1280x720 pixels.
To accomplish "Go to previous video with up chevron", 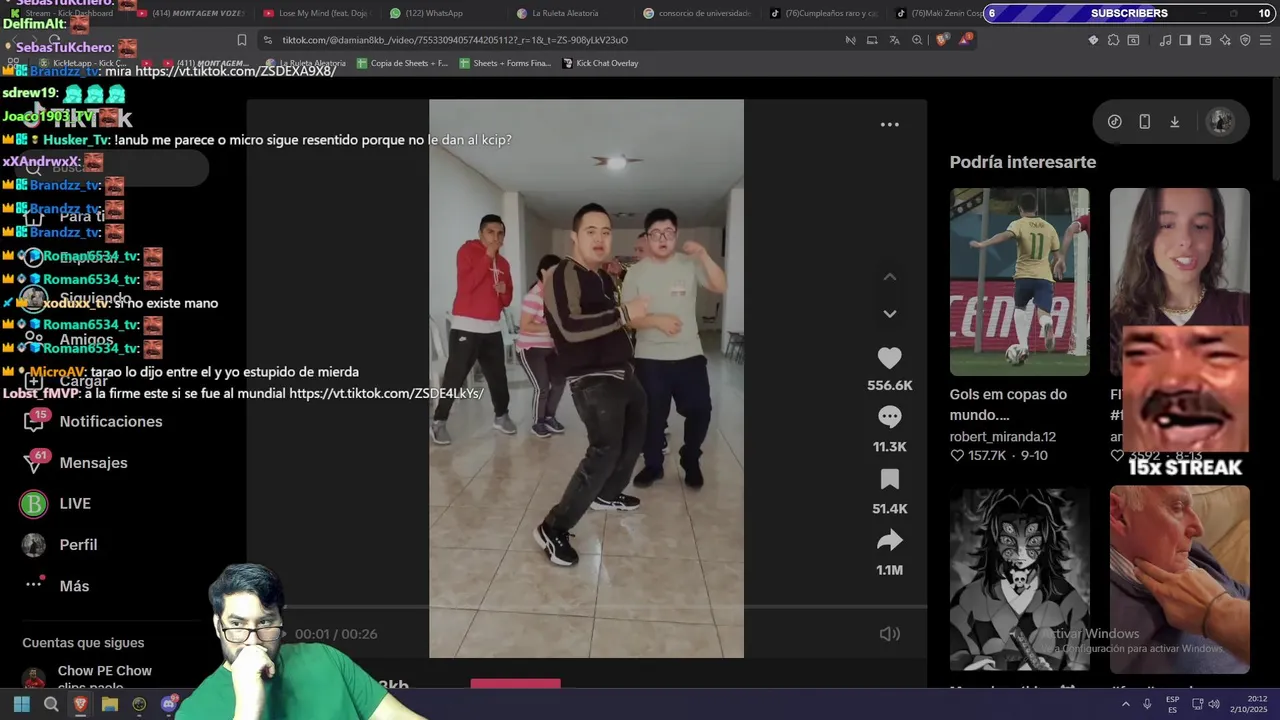I will tap(889, 277).
